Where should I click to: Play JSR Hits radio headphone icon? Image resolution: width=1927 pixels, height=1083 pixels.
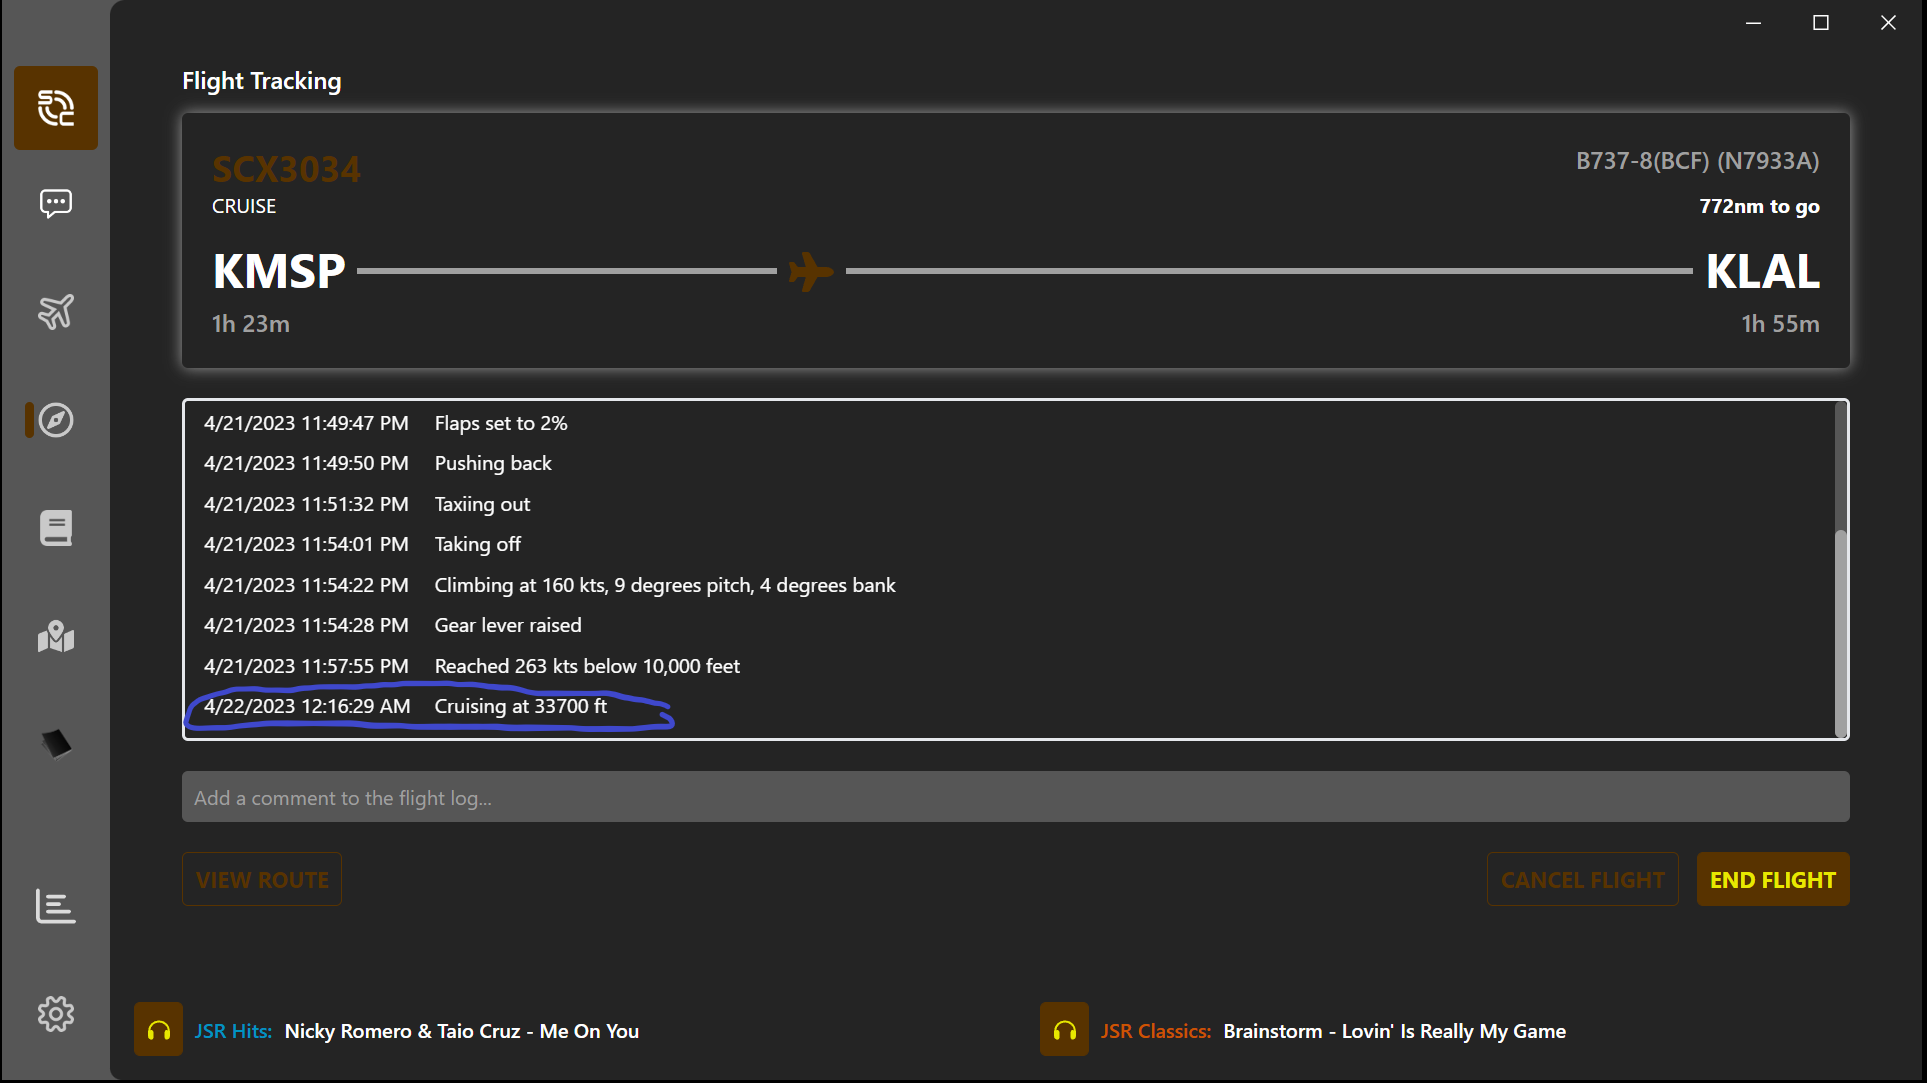158,1030
